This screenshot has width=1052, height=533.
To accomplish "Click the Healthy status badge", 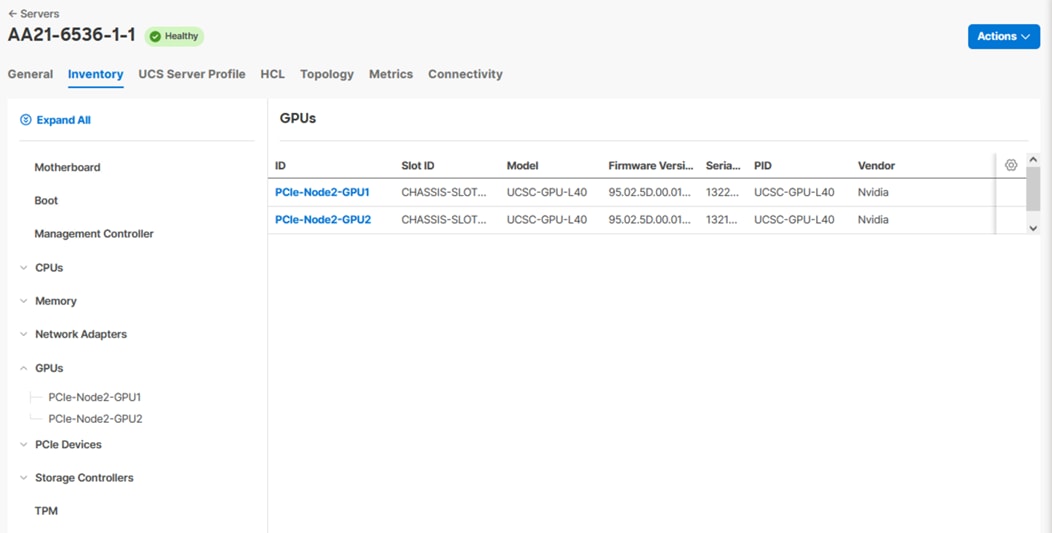I will 174,36.
